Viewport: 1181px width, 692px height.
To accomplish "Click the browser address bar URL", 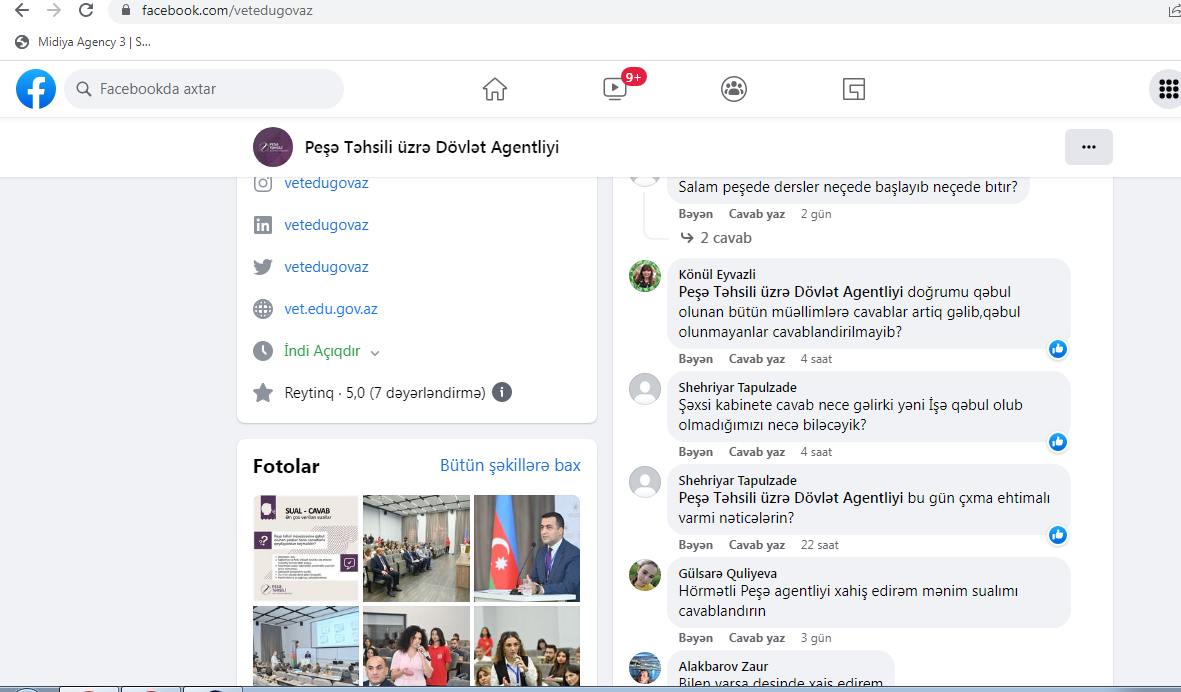I will (227, 11).
